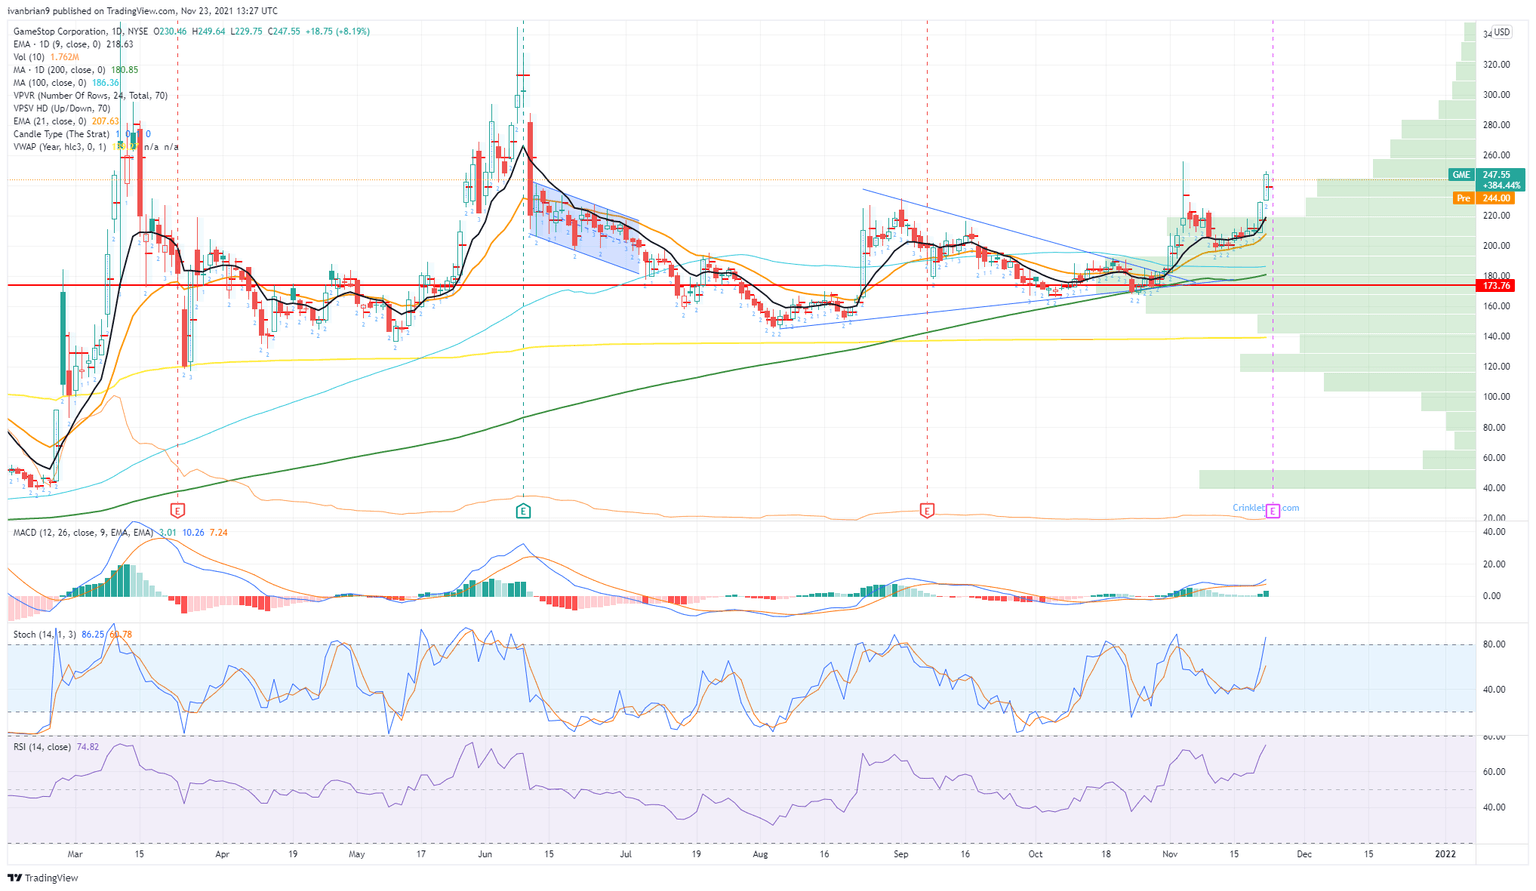This screenshot has height=891, width=1536.
Task: Click the USD currency label
Action: [1502, 33]
